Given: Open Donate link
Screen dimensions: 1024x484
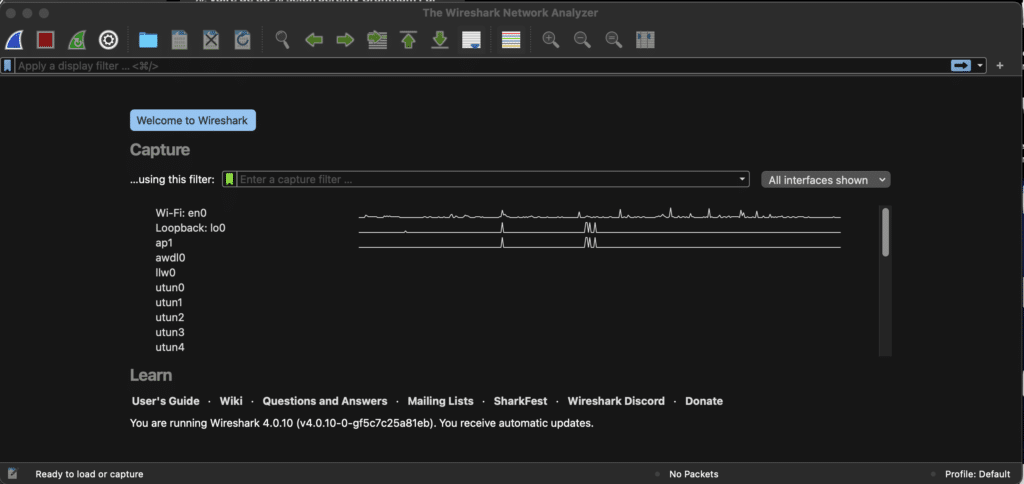Looking at the screenshot, I should tap(704, 401).
